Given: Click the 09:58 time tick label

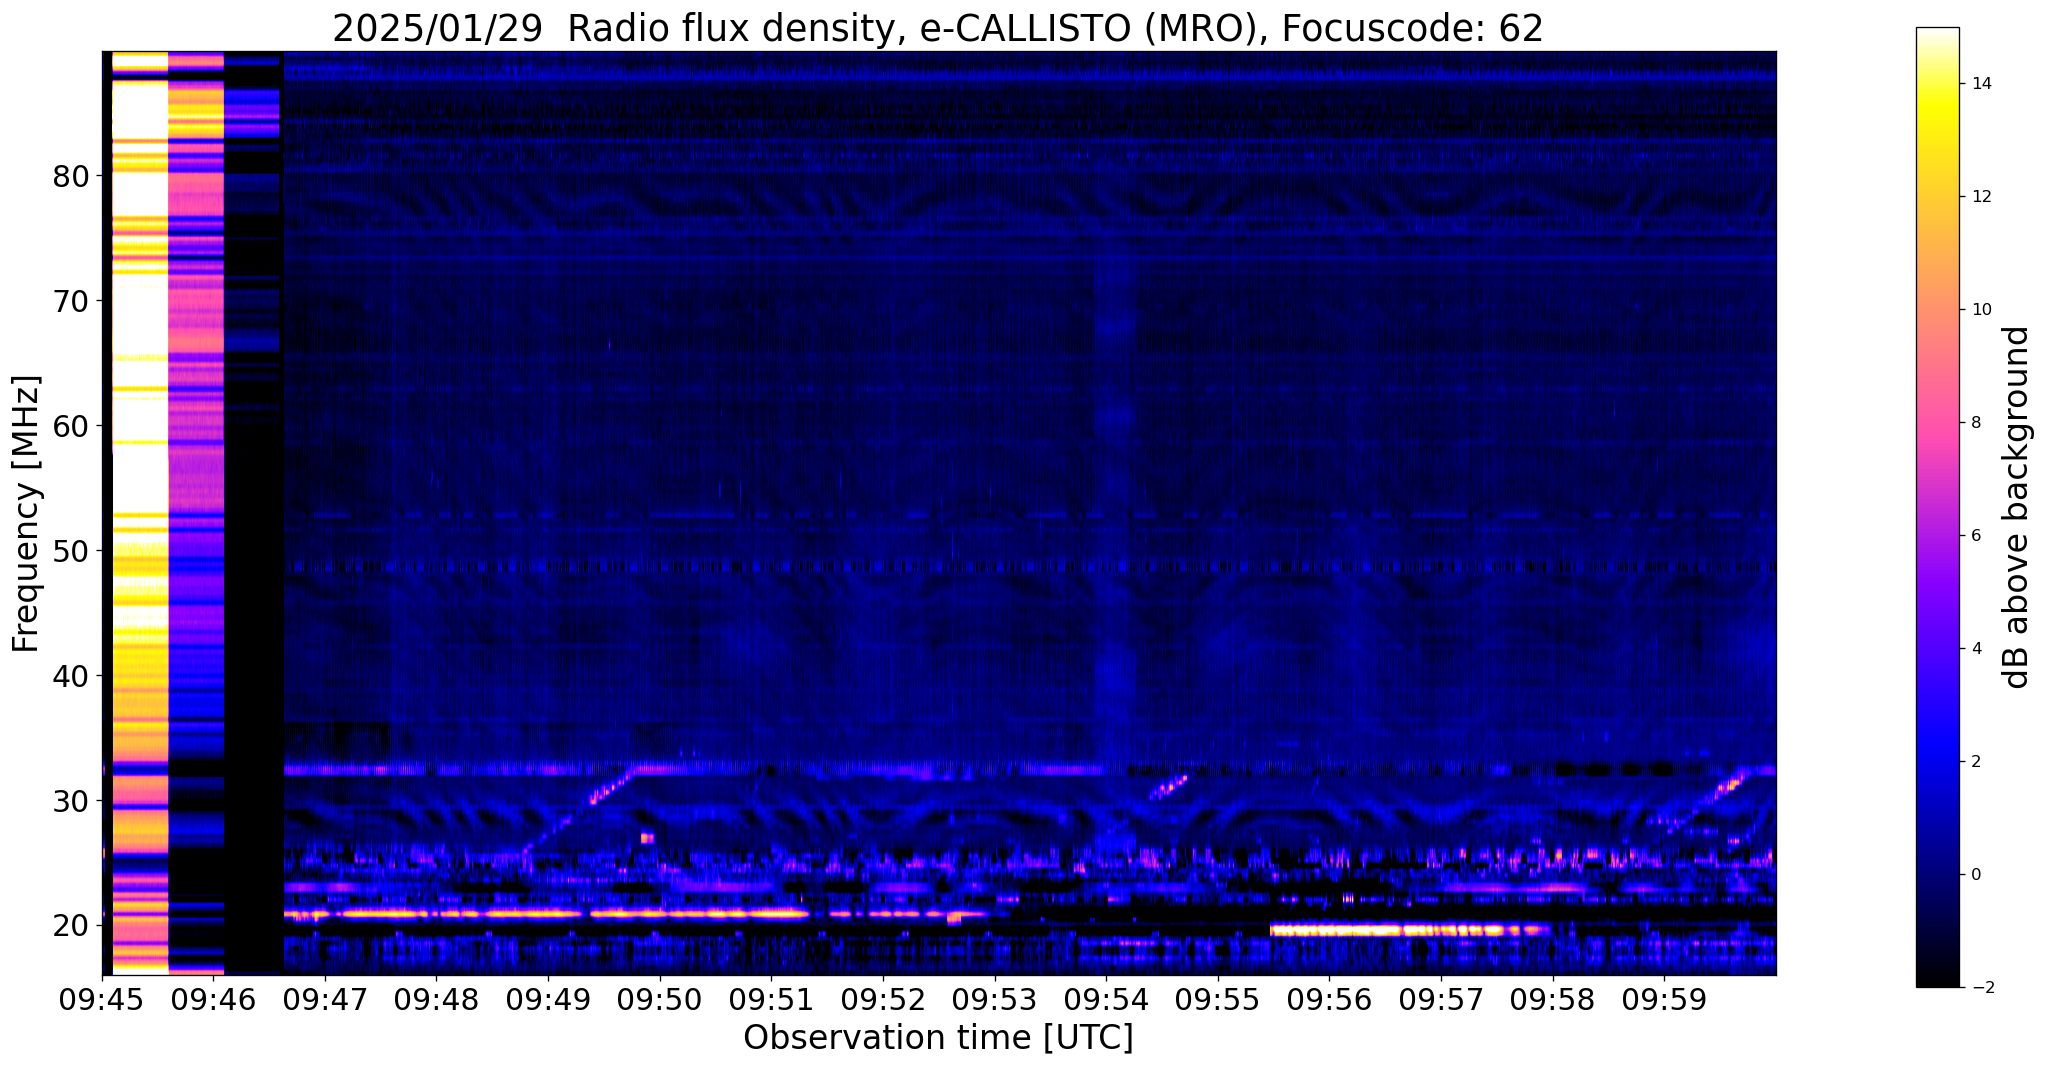Looking at the screenshot, I should click(1552, 1000).
